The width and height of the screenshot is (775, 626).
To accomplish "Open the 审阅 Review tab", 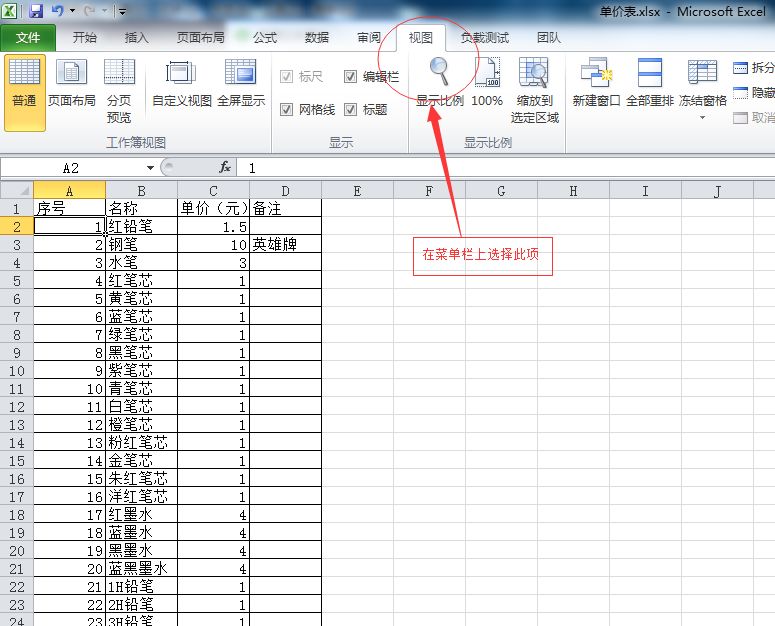I will (369, 38).
